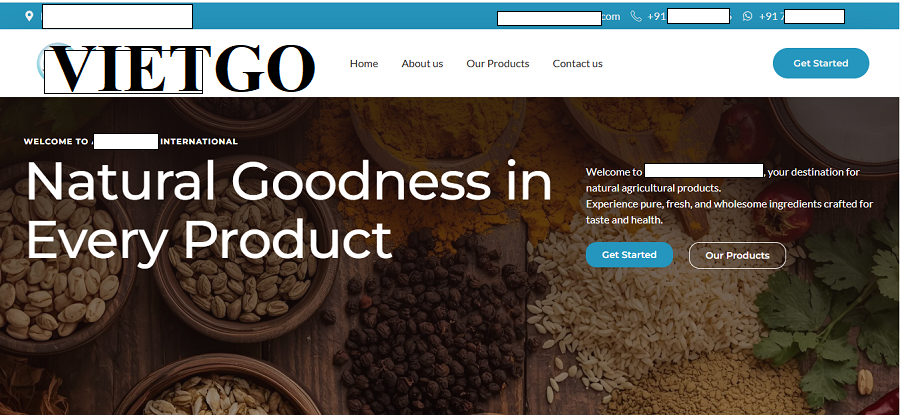
Task: Click the WhatsApp icon in top bar
Action: (x=747, y=17)
